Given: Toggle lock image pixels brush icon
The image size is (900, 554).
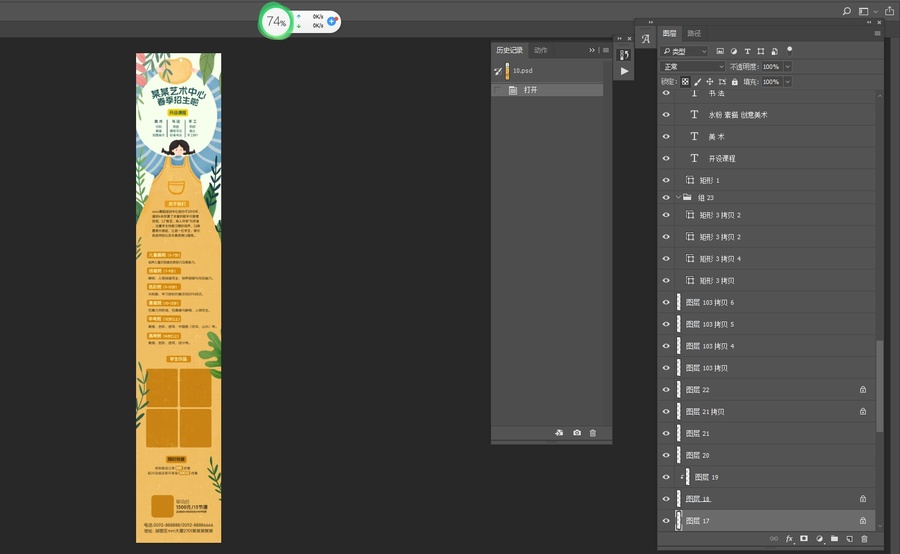Looking at the screenshot, I should click(697, 82).
